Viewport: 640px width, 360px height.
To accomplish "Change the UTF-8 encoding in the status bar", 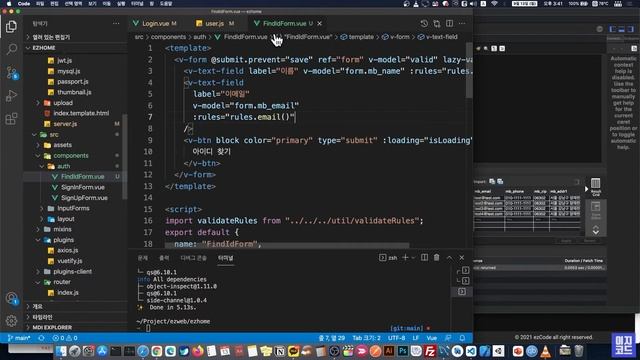I will tap(396, 338).
